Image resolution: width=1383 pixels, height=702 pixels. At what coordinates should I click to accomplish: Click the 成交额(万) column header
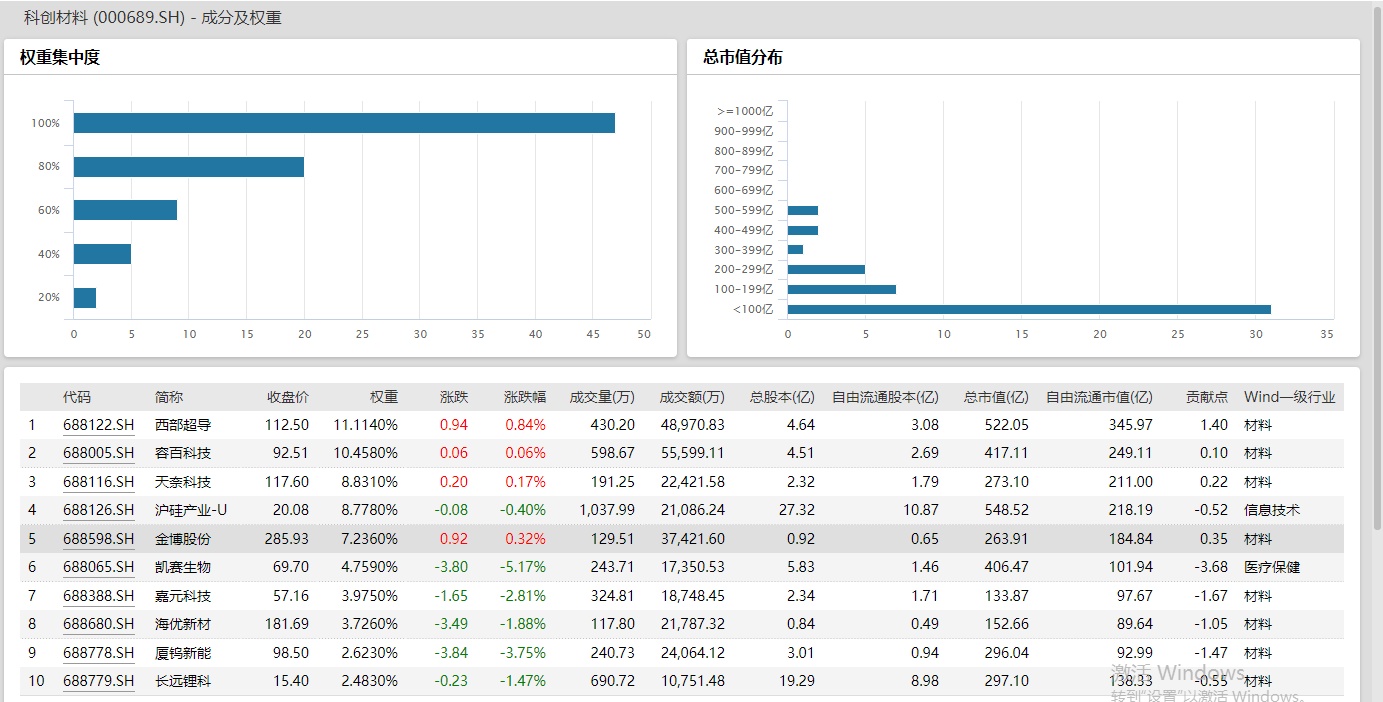point(692,397)
